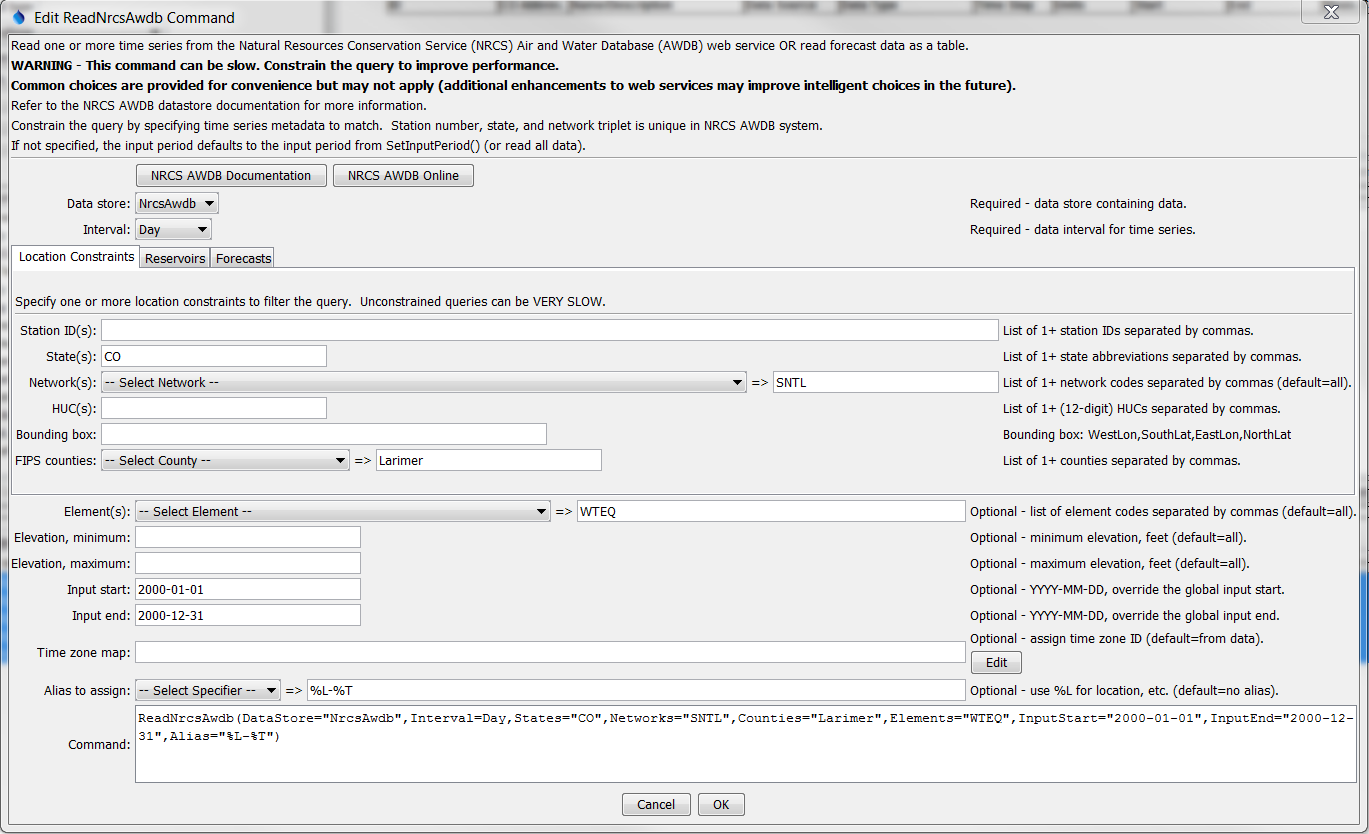
Task: Click the Elevation, minimum field
Action: tap(248, 538)
